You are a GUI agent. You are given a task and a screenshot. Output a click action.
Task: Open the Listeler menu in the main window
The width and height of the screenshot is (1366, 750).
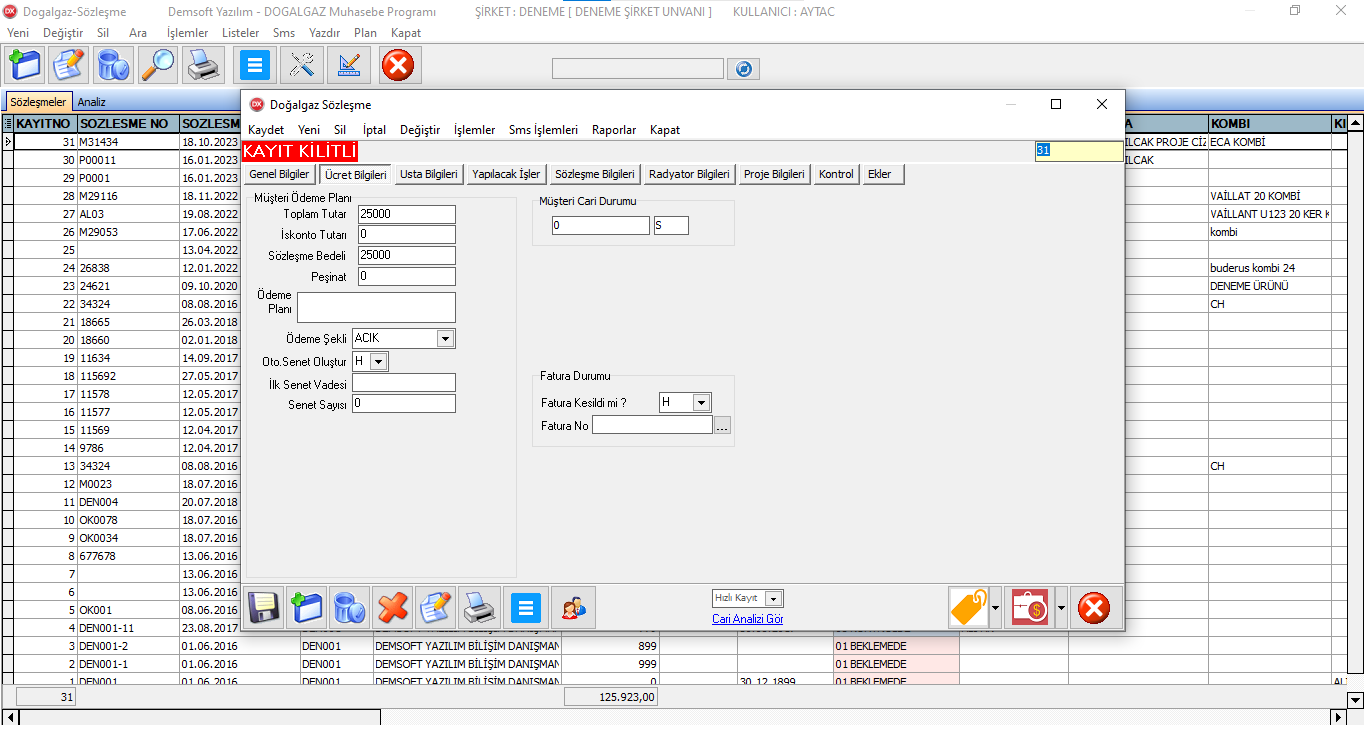240,33
